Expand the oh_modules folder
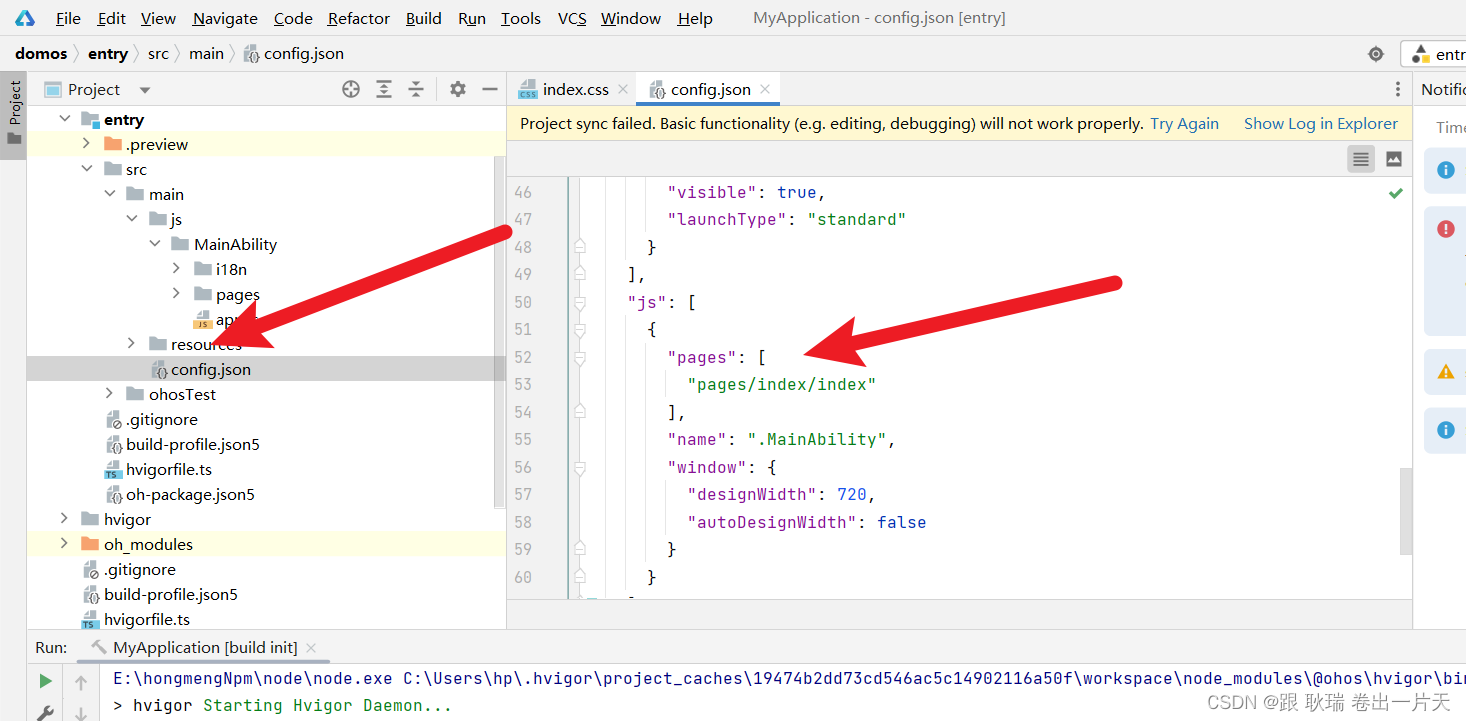 65,544
